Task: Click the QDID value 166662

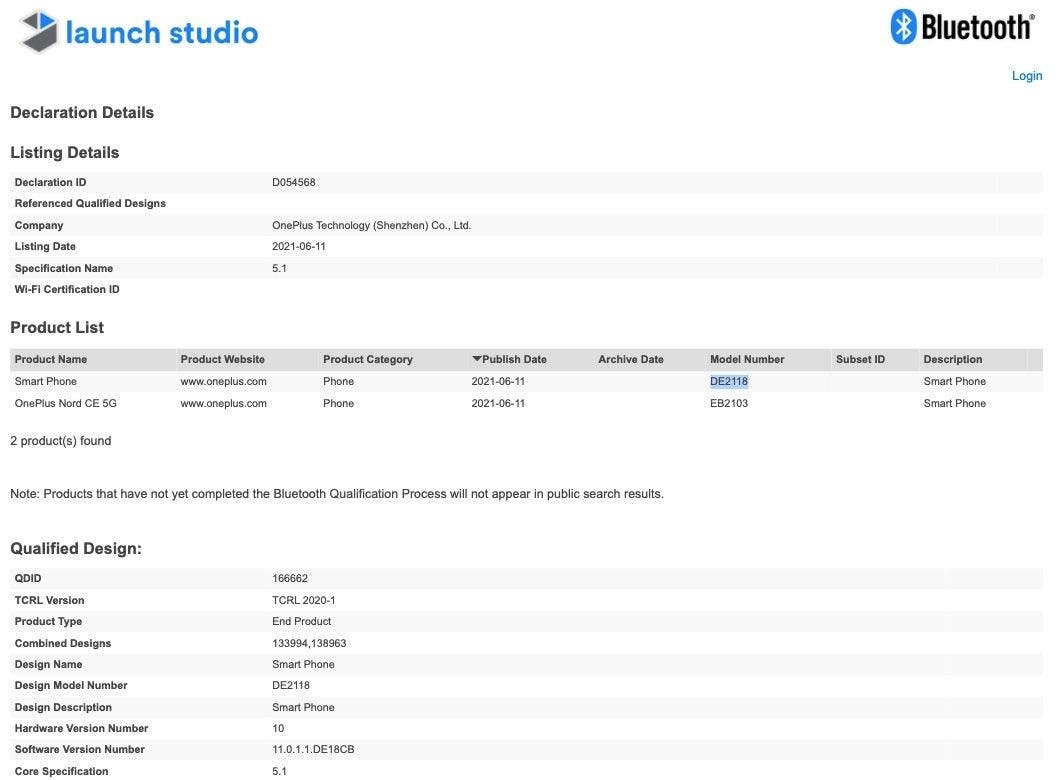Action: (290, 578)
